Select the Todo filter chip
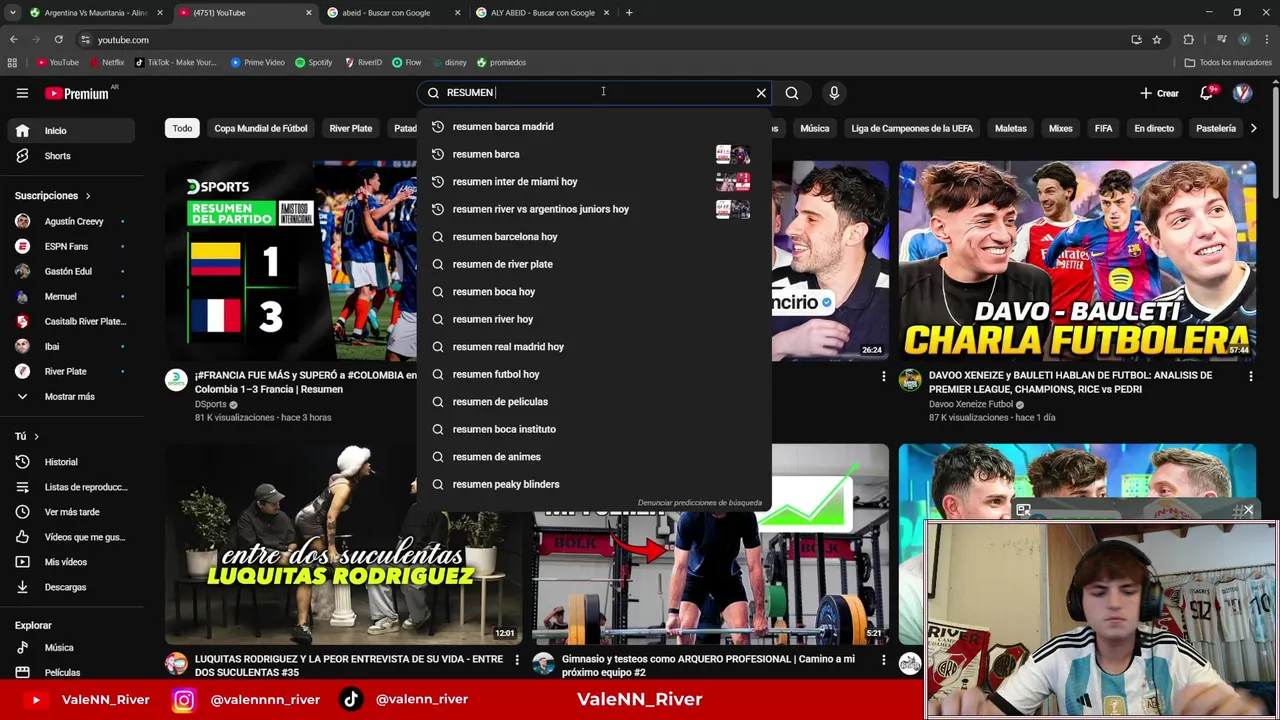Screen dimensions: 1280x720 point(182,128)
